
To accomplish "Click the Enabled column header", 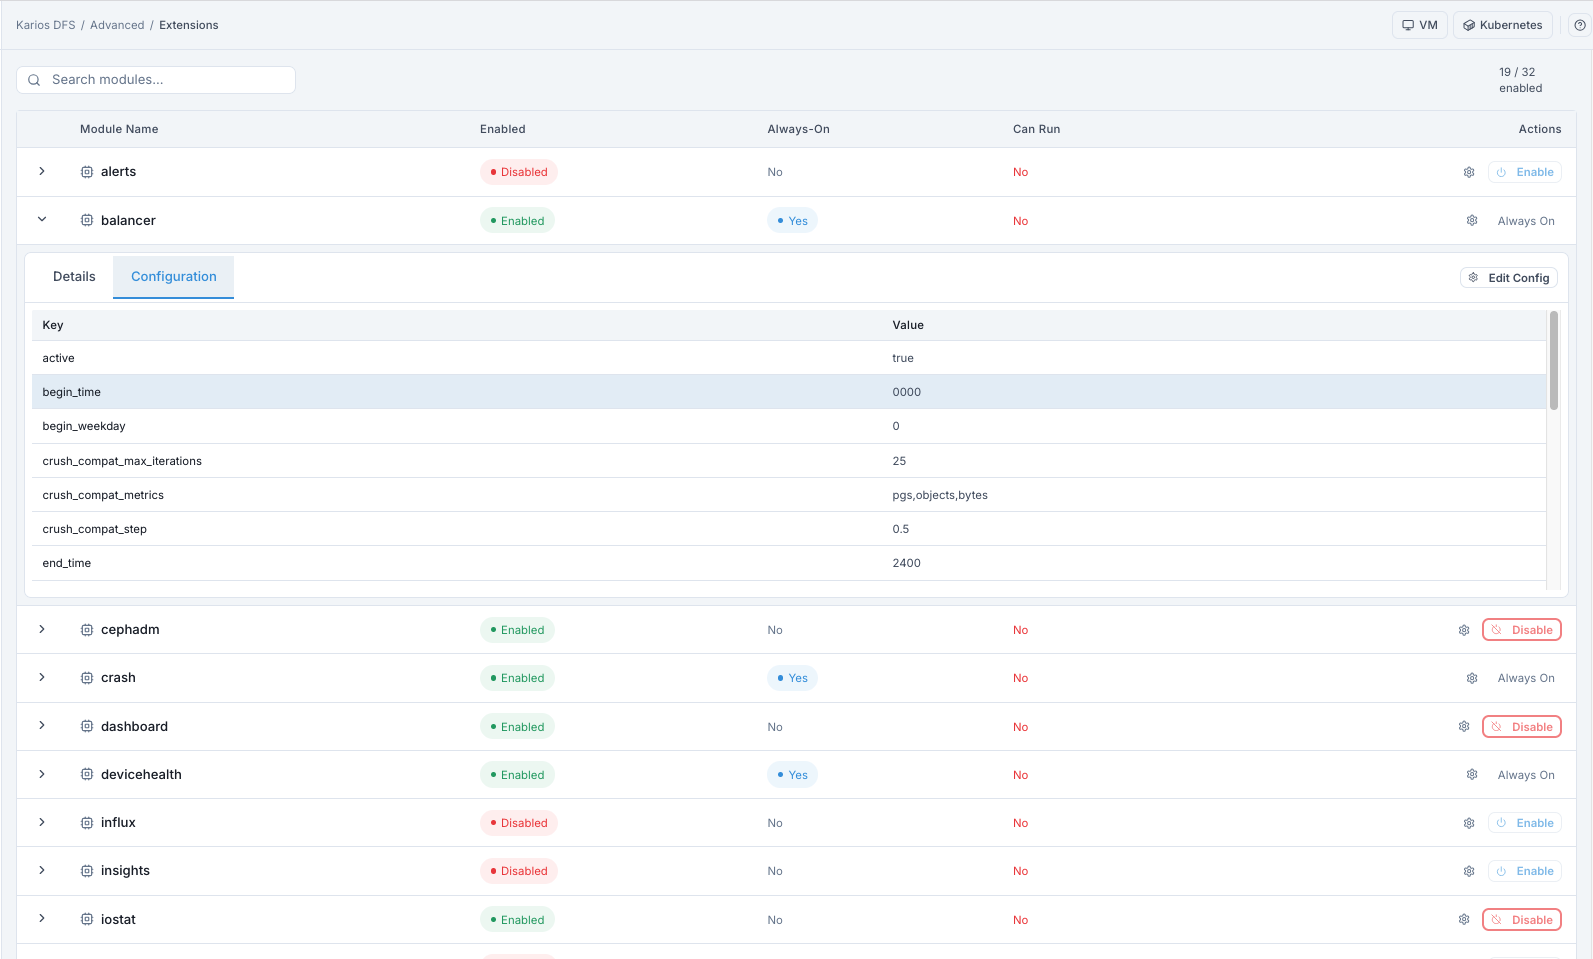I will (x=503, y=129).
